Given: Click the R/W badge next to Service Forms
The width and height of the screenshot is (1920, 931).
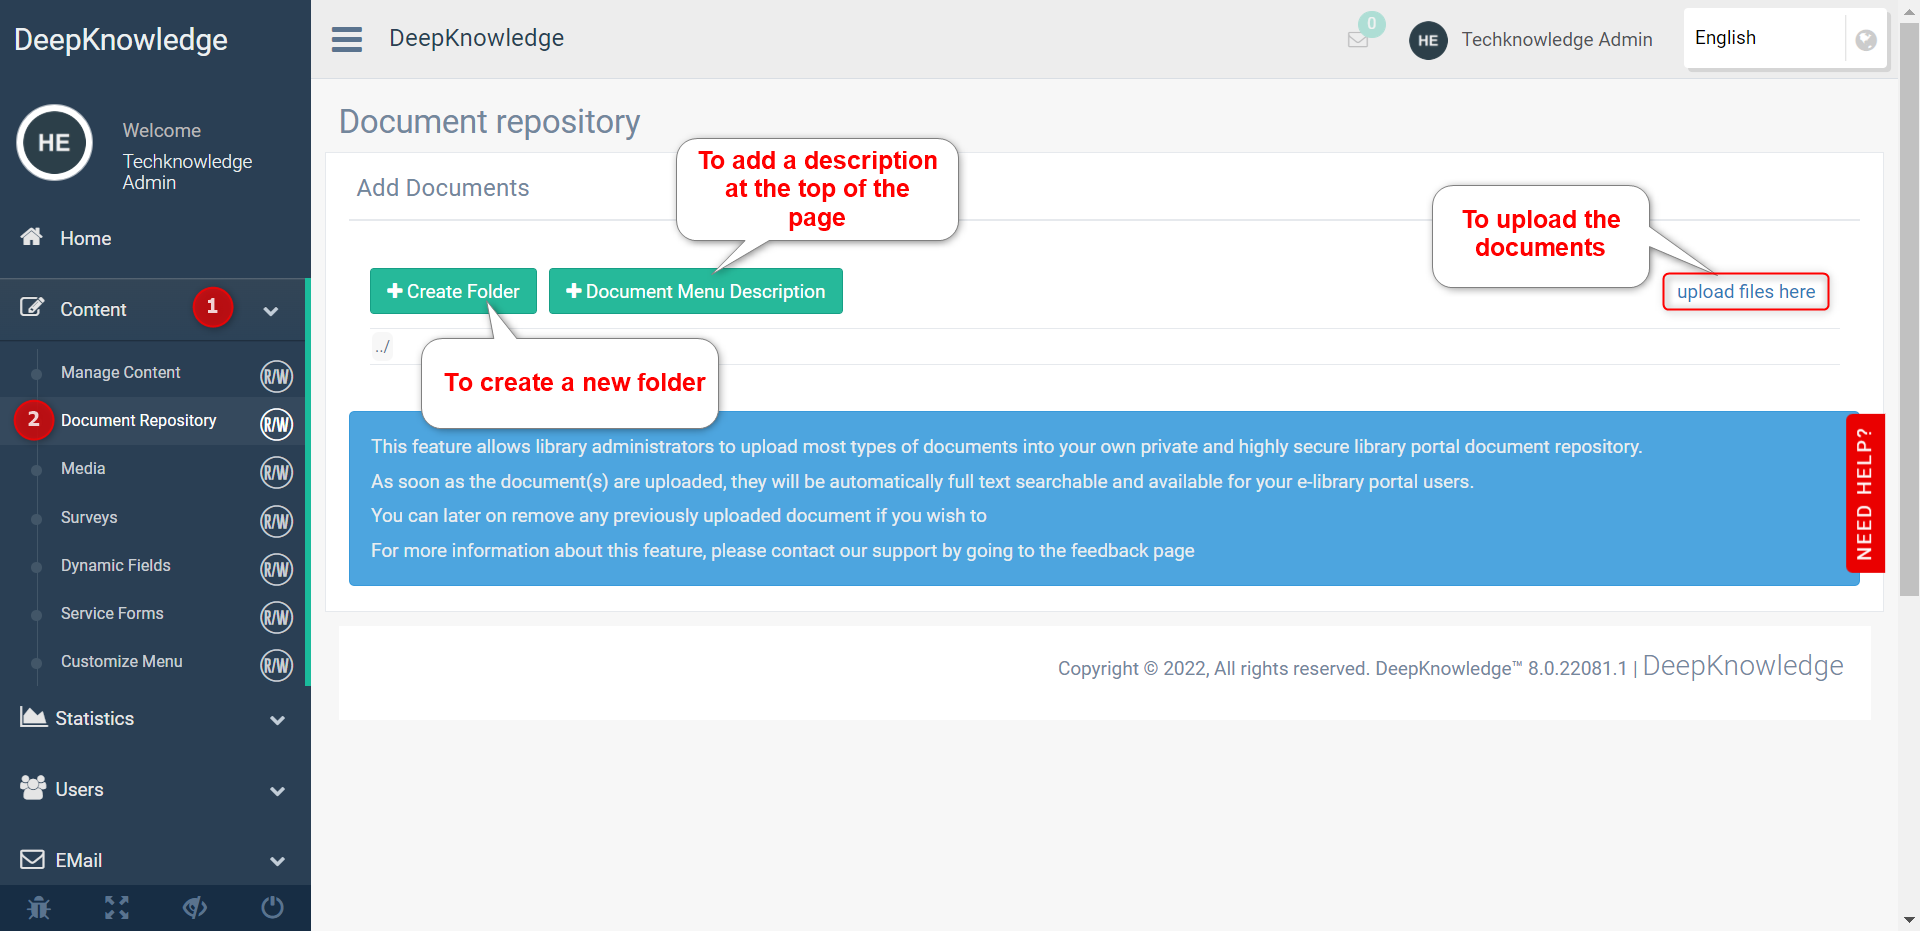Looking at the screenshot, I should click(x=276, y=617).
